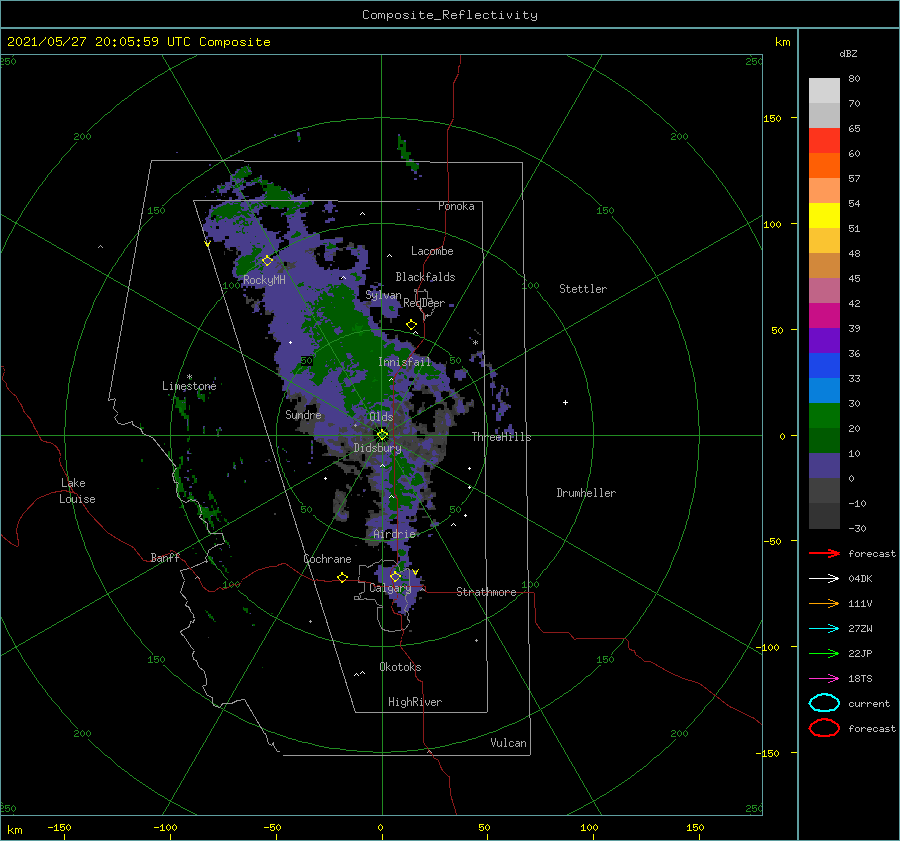Click the Strathmore town label
900x841 pixels.
point(486,592)
